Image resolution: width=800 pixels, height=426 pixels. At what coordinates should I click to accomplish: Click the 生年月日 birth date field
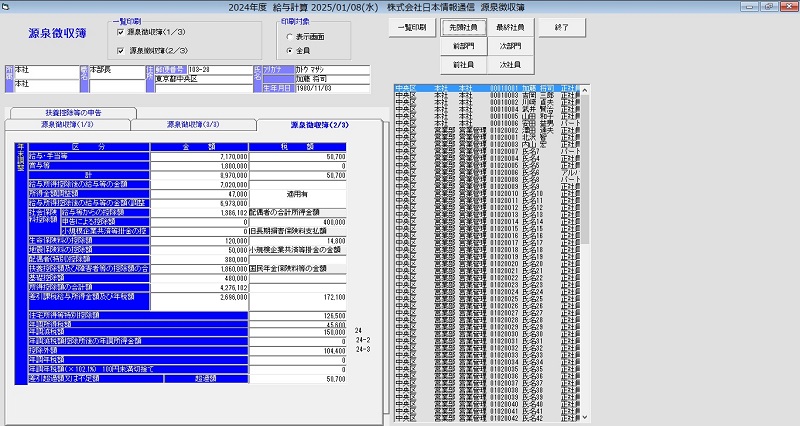(318, 87)
